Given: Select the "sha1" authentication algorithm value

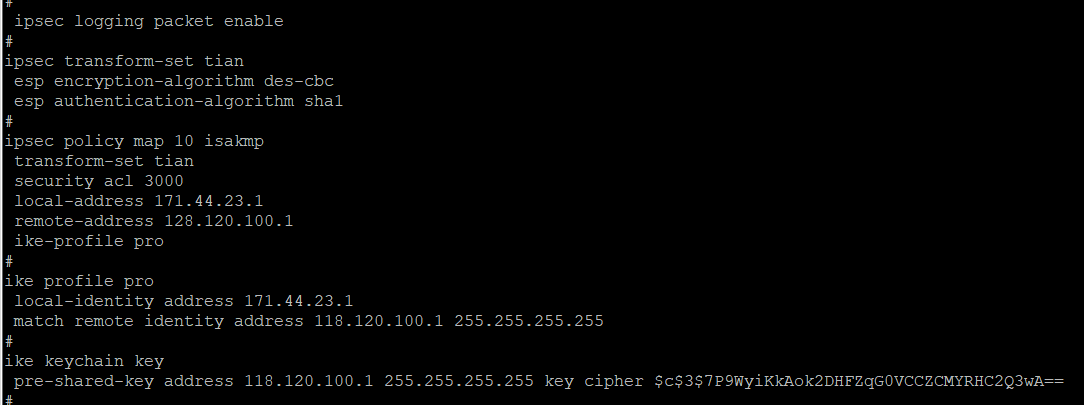Looking at the screenshot, I should click(x=324, y=101).
